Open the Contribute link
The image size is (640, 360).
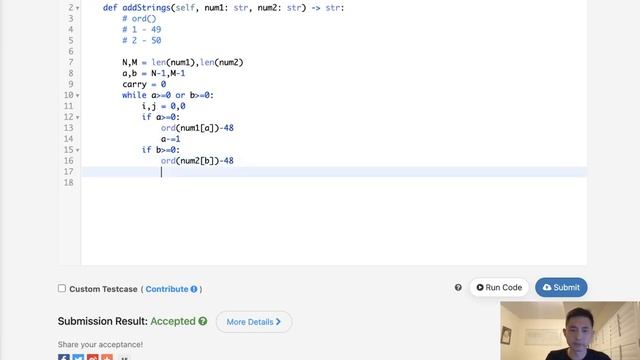167,289
